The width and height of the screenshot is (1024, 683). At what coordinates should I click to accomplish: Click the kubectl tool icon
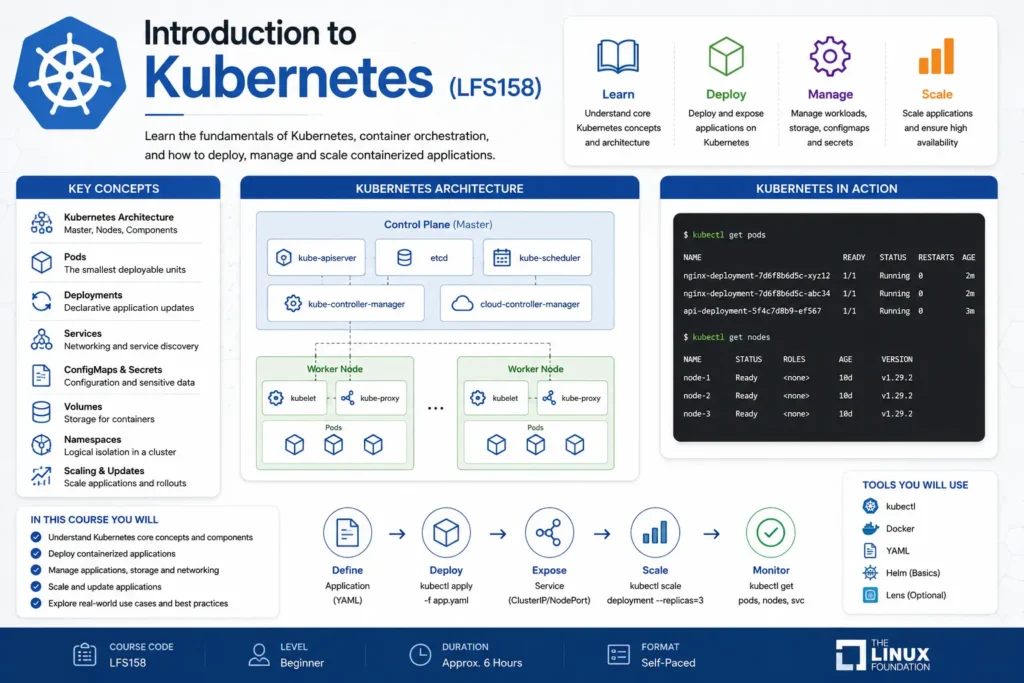click(871, 506)
